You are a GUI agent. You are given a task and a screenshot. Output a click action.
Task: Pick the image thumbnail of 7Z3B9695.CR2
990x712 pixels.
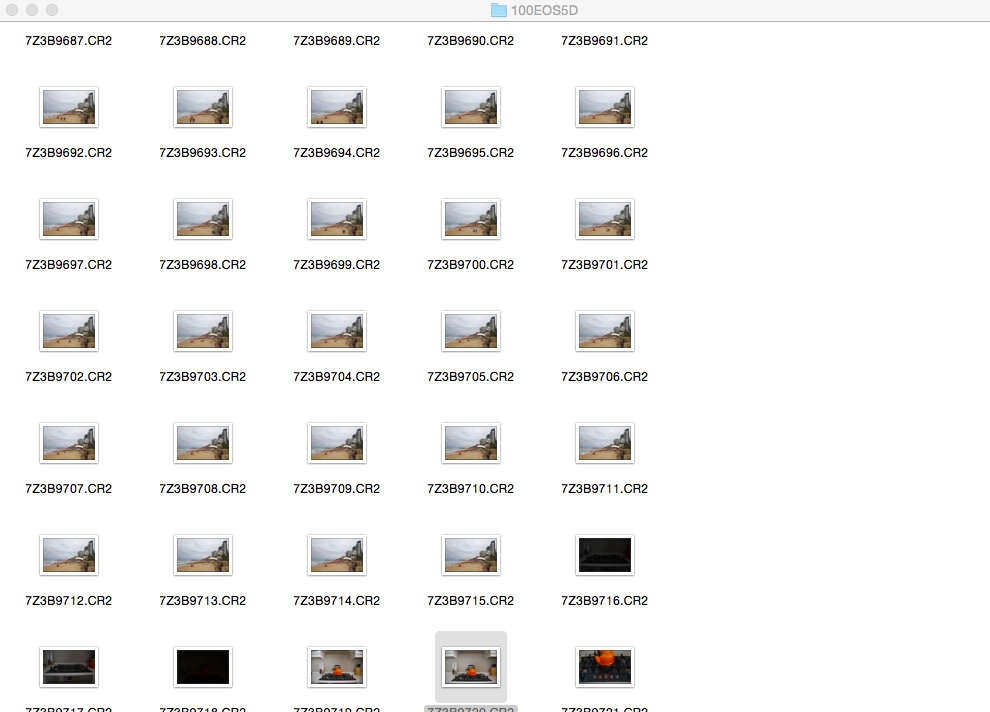click(x=470, y=107)
